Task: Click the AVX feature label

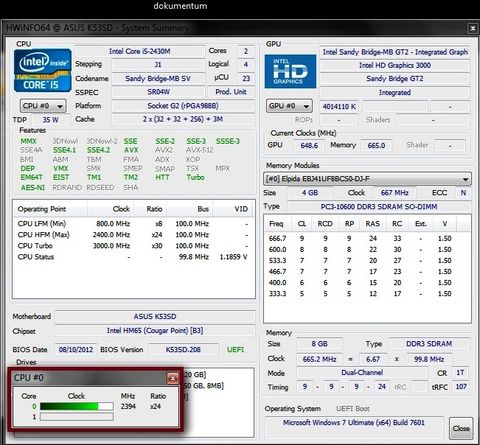Action: pyautogui.click(x=131, y=150)
